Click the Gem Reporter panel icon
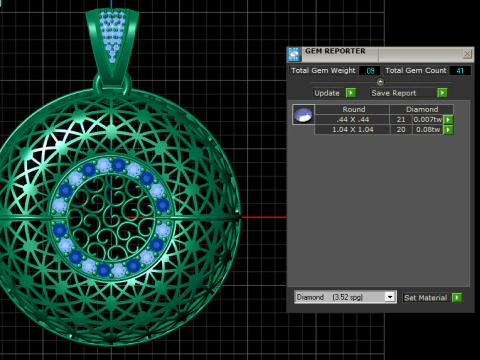This screenshot has width=480, height=360. [x=294, y=55]
